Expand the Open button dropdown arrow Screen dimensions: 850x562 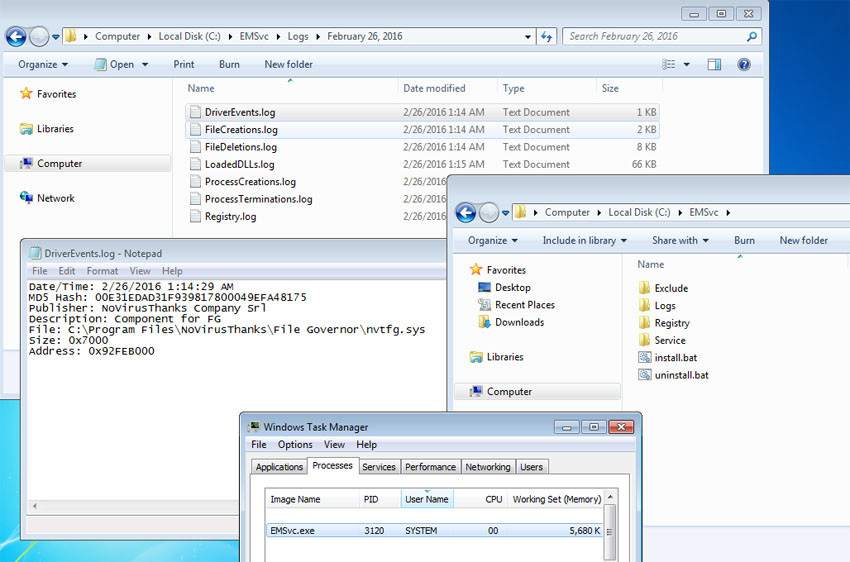pos(145,64)
